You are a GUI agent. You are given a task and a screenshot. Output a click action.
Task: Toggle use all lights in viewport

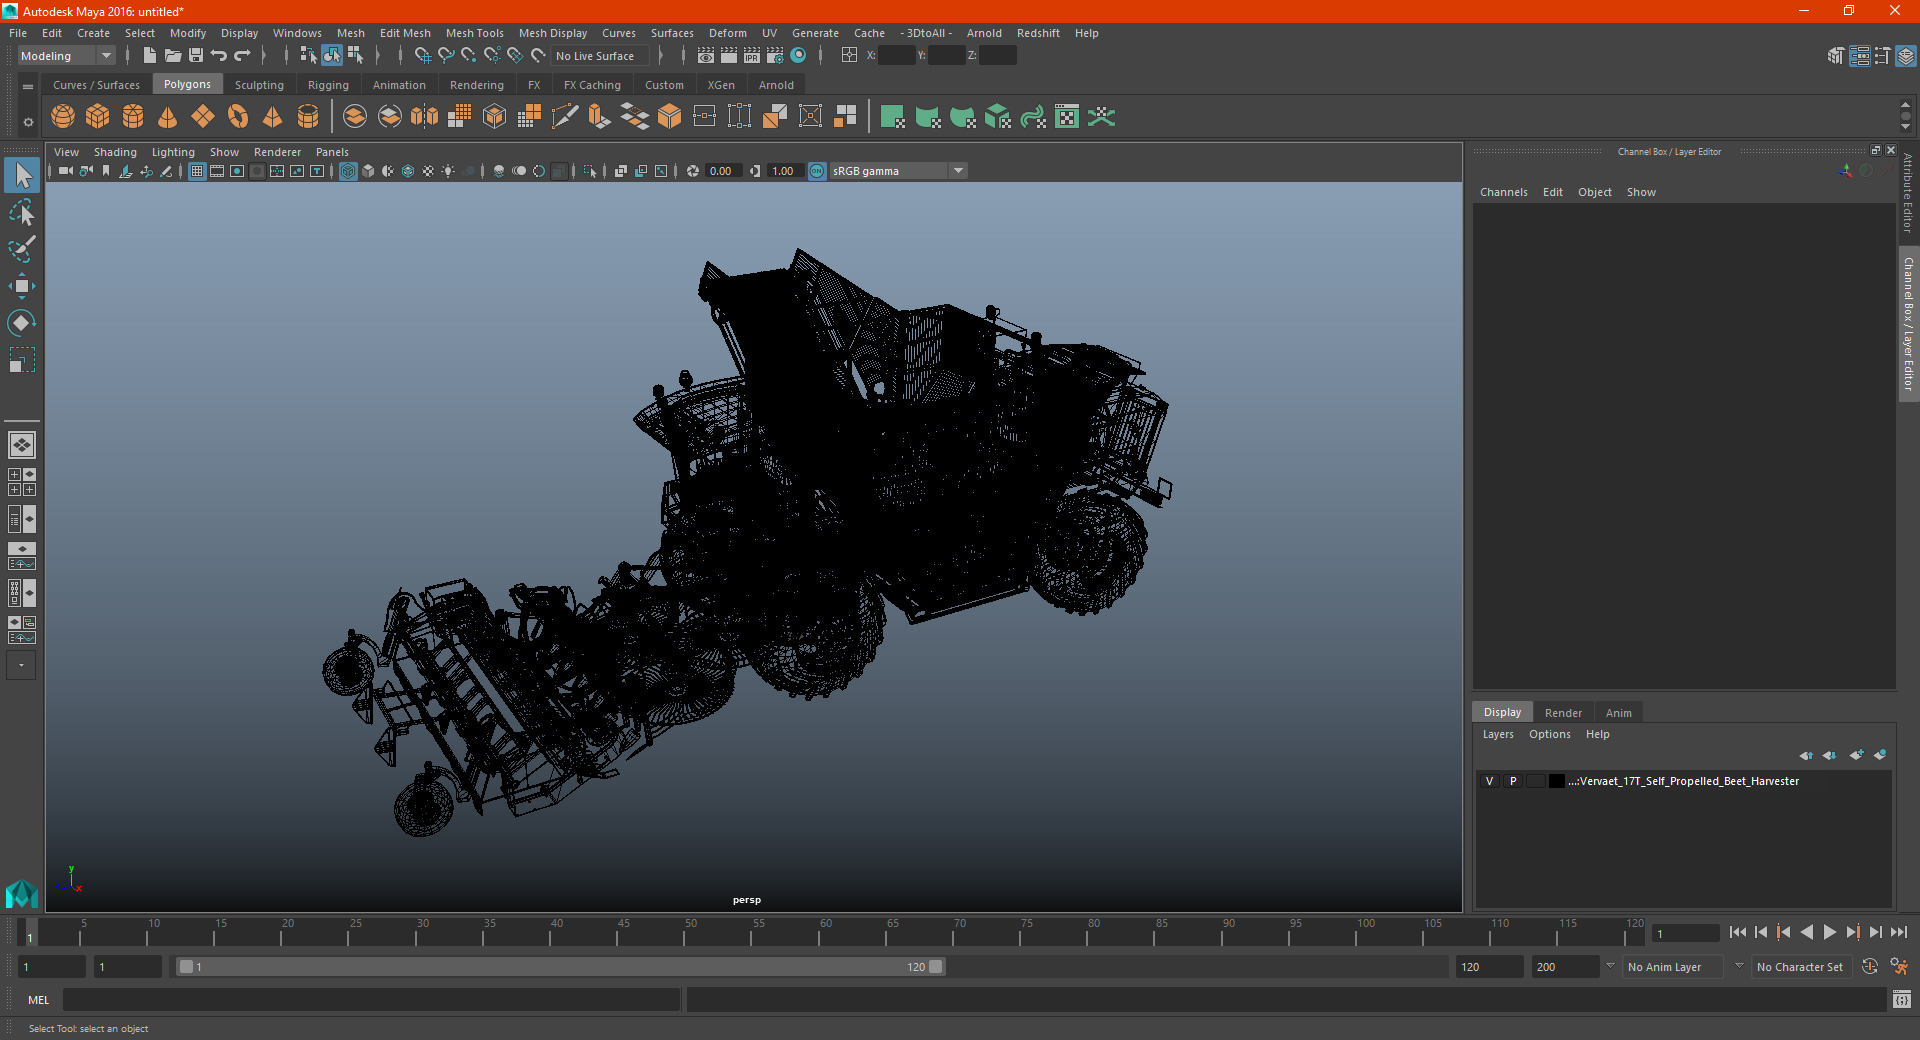pos(448,171)
